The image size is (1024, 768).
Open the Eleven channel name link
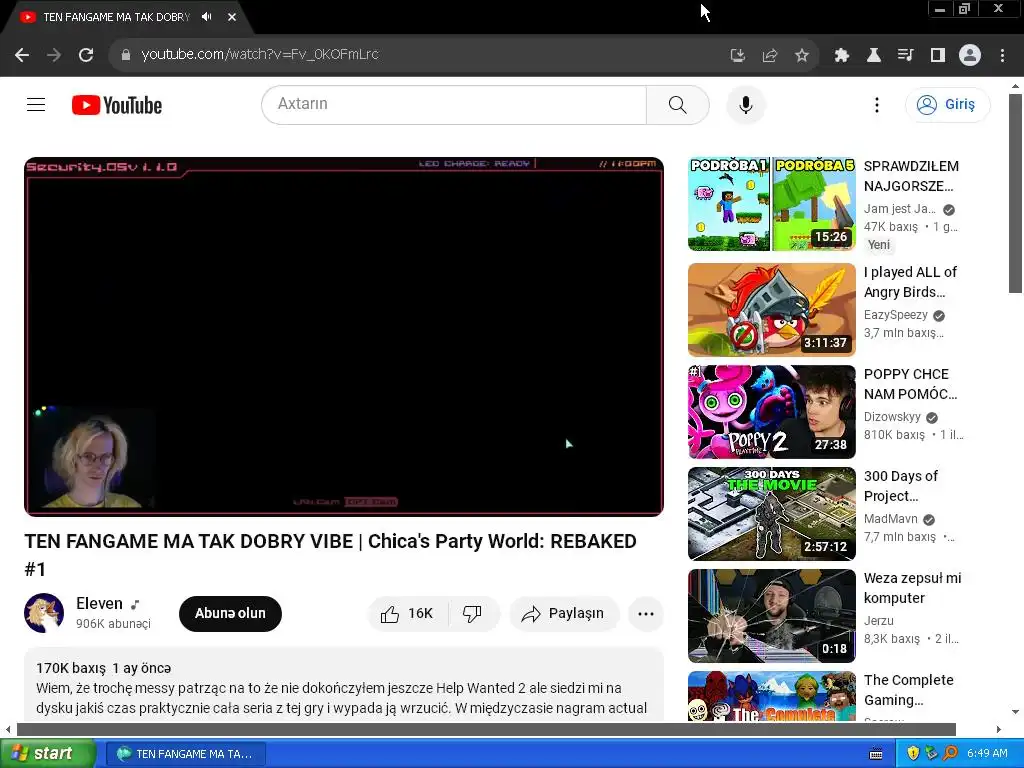[x=99, y=603]
